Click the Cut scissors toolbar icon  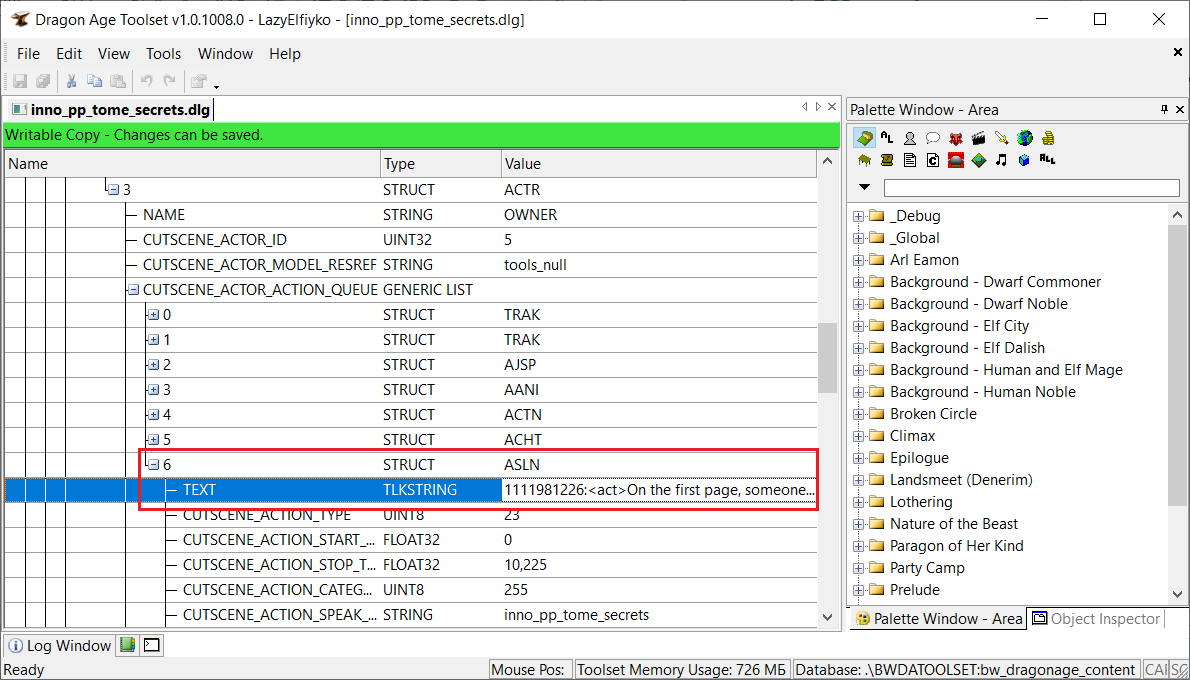(72, 80)
